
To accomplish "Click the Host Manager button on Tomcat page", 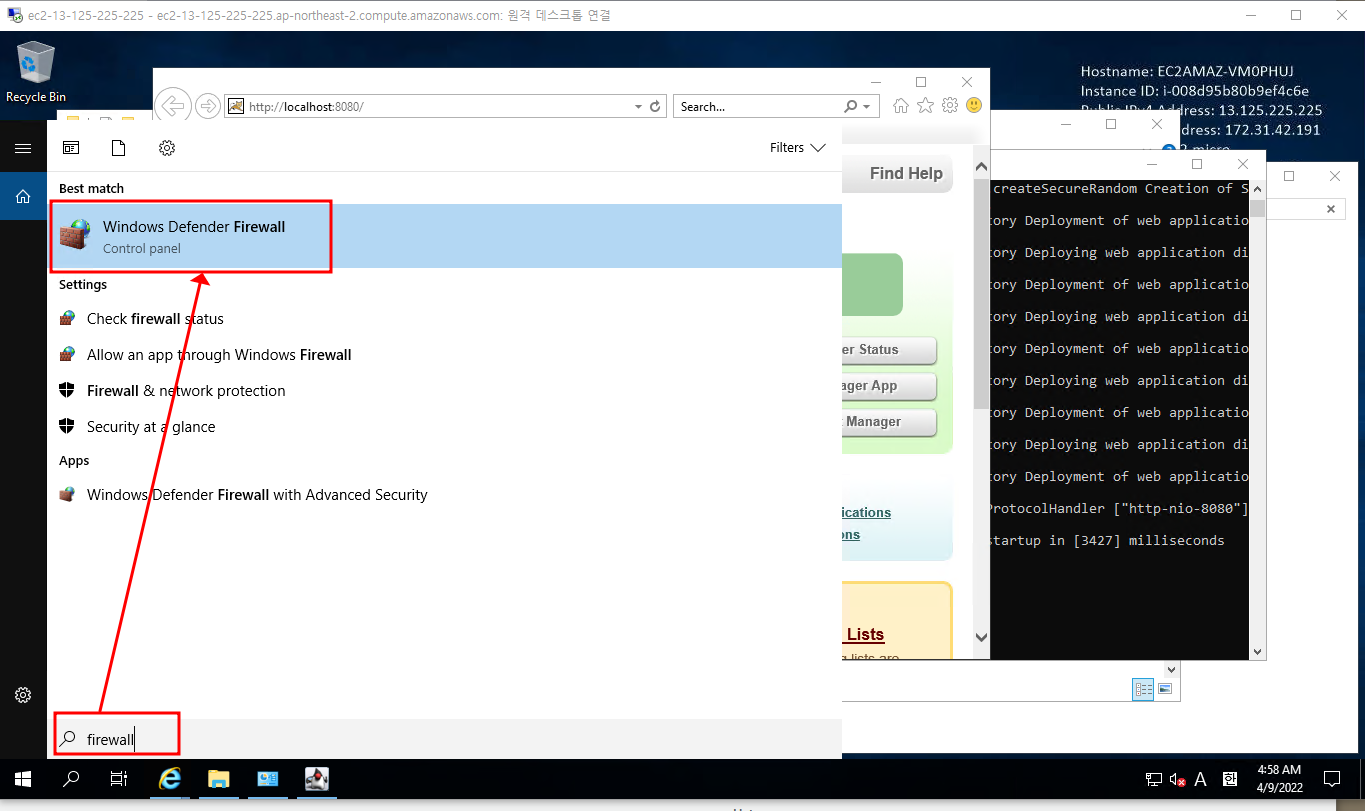I will pos(889,422).
